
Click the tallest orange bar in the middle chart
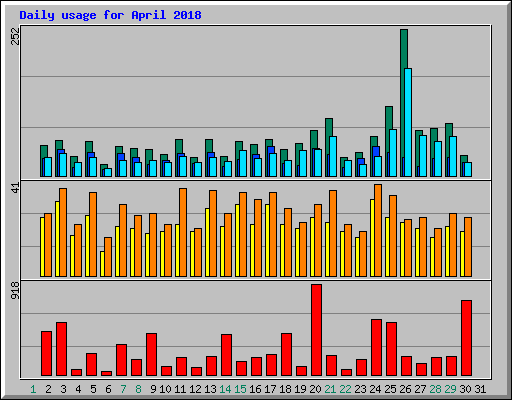378,231
